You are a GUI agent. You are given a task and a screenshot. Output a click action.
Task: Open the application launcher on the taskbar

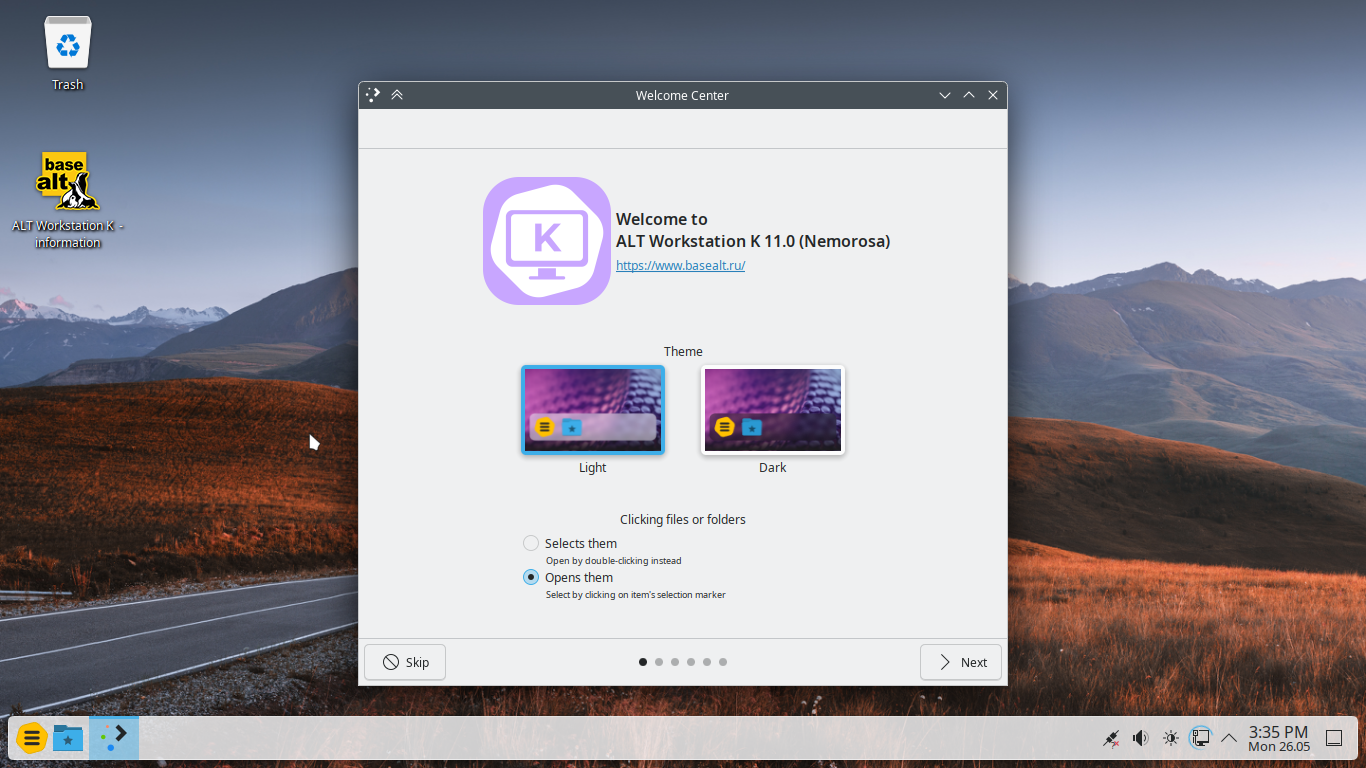(31, 738)
